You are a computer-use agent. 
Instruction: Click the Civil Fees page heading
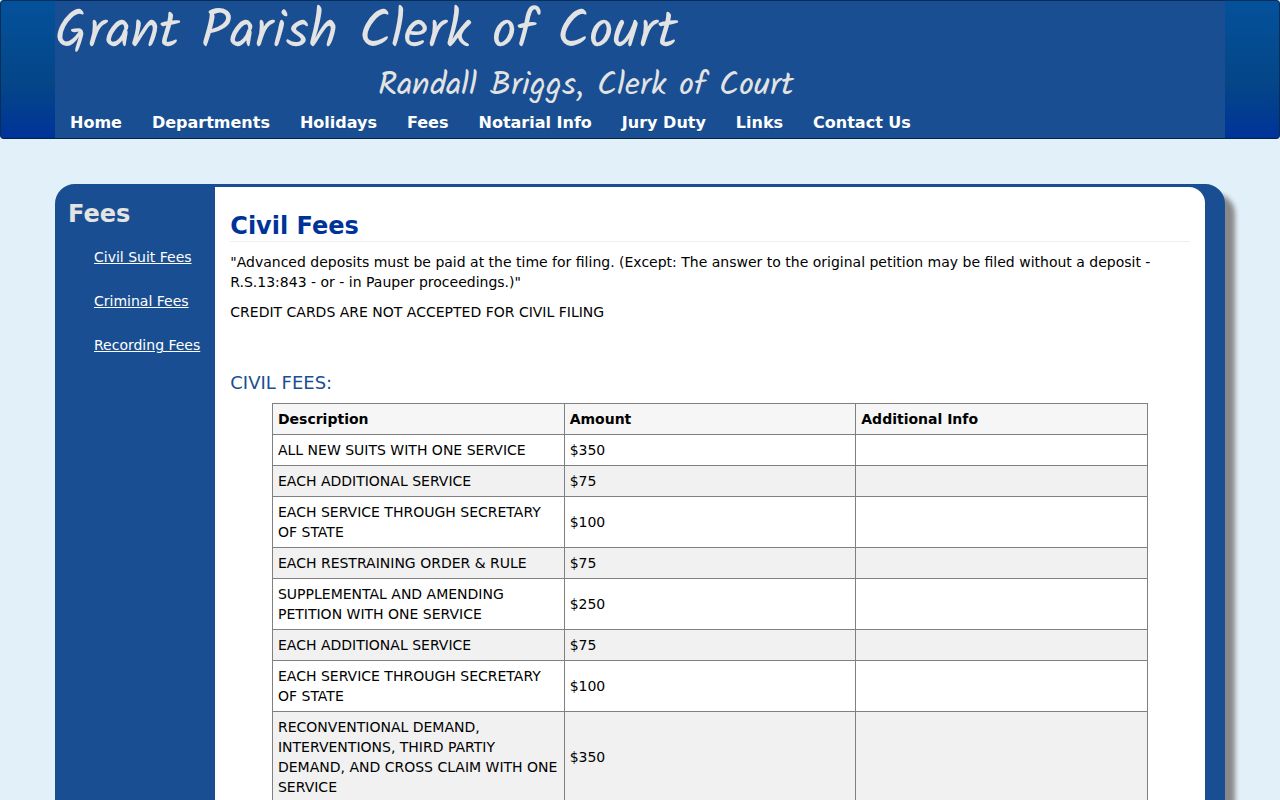click(x=294, y=225)
